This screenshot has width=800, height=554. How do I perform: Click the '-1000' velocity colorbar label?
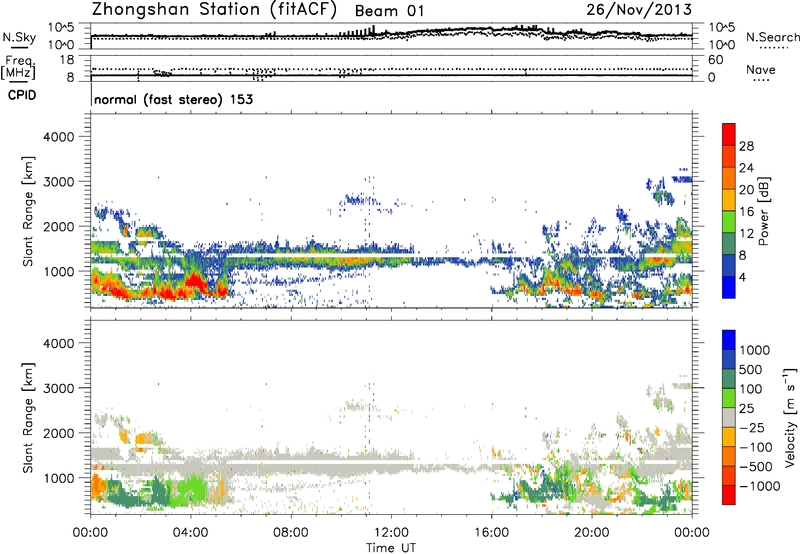(759, 486)
